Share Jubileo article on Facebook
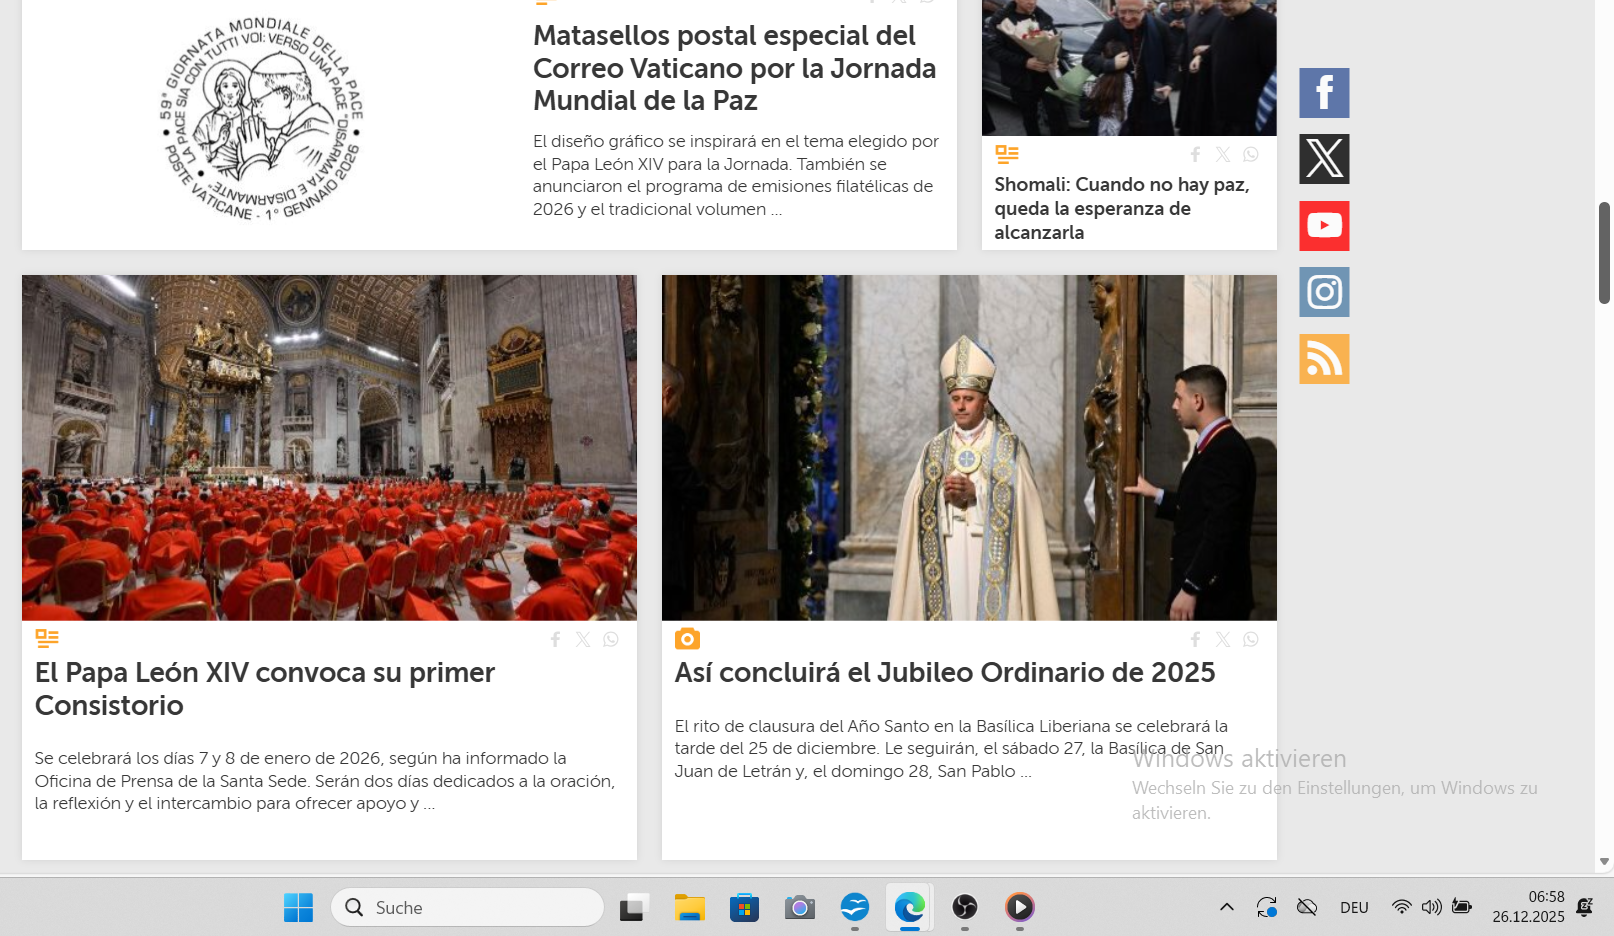The image size is (1614, 936). 1195,640
